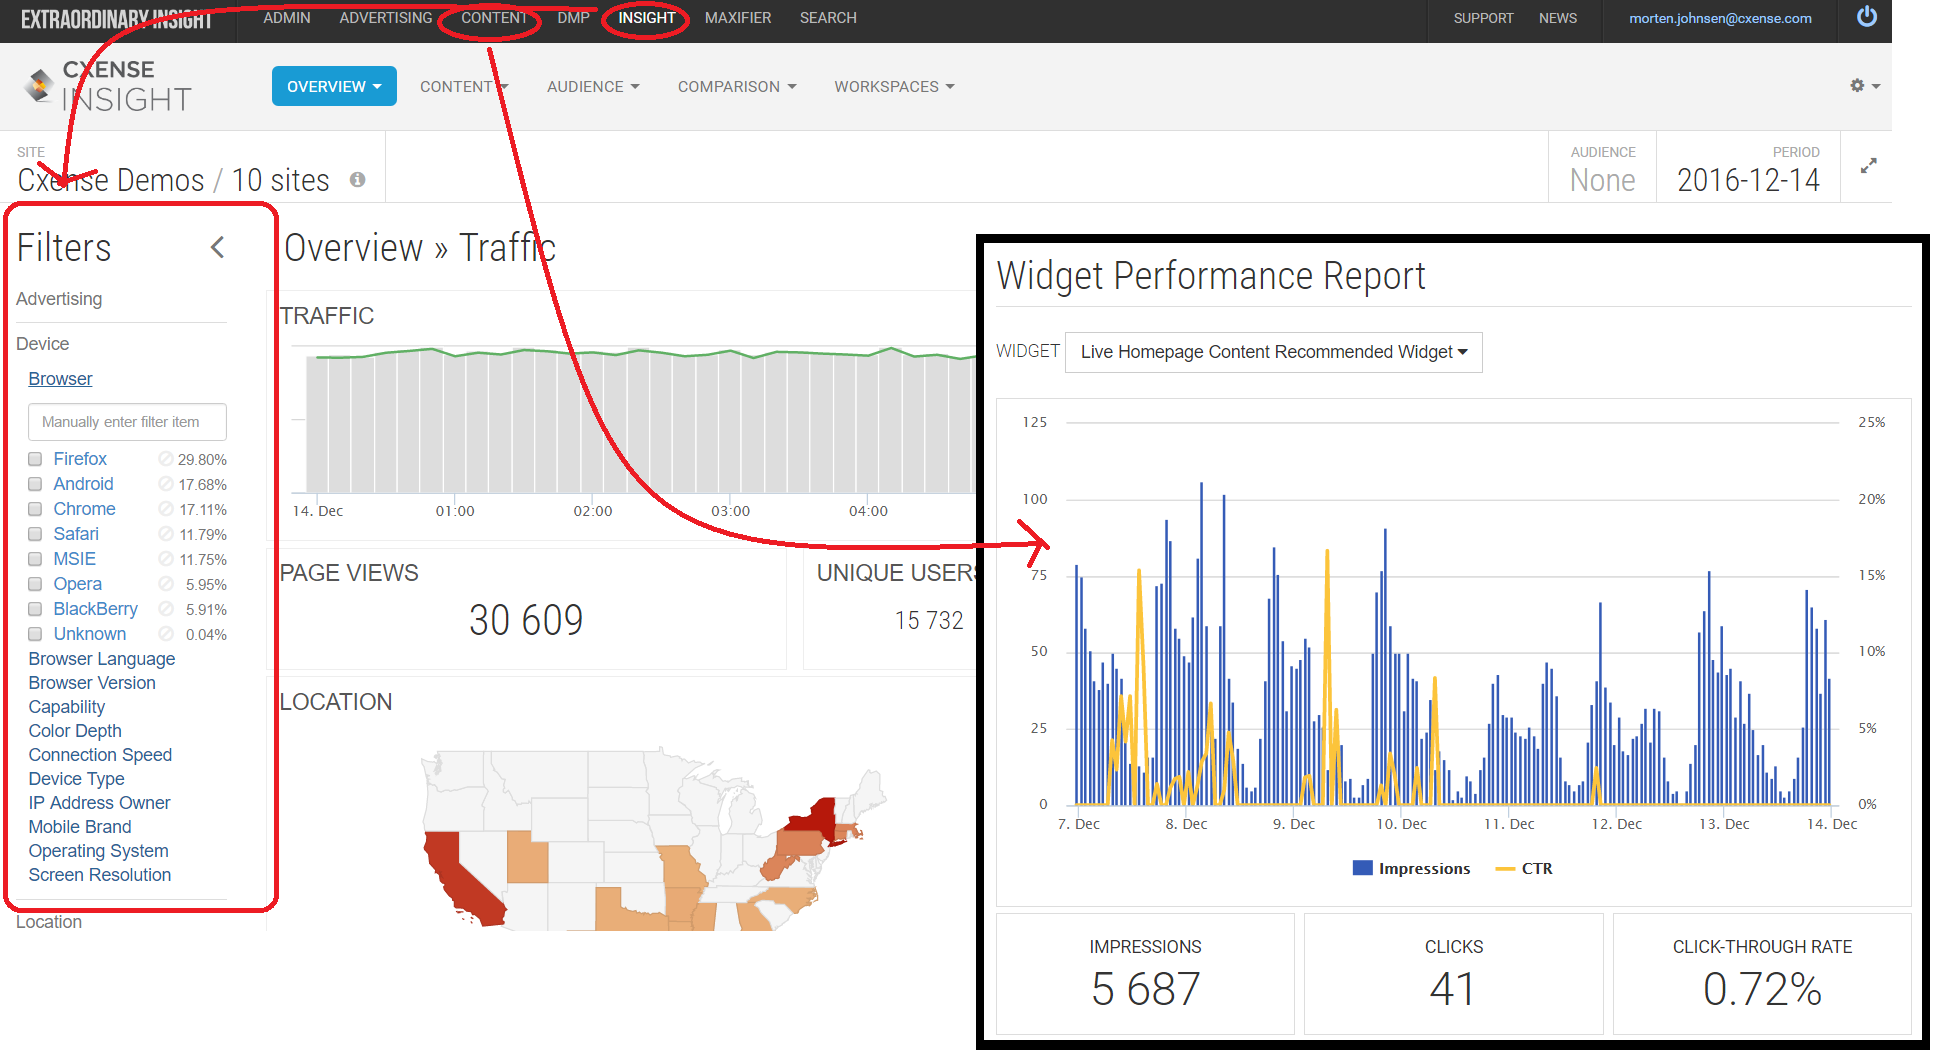Open the settings gear menu
Viewport: 1946px width, 1064px height.
point(1865,86)
